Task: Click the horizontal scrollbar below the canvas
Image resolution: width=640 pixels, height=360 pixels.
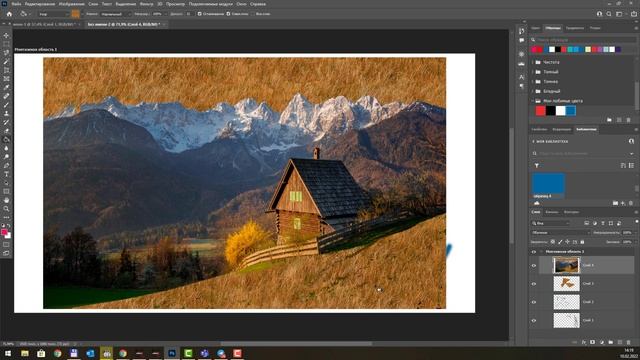Action: pos(296,344)
